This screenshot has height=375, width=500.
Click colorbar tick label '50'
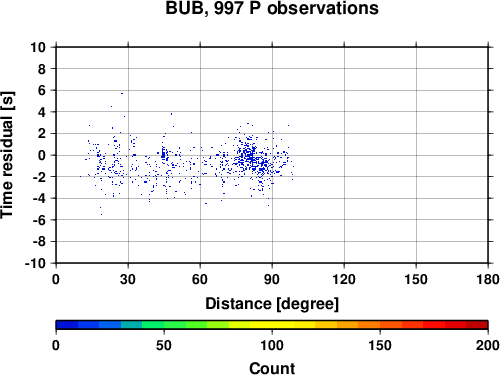[164, 345]
